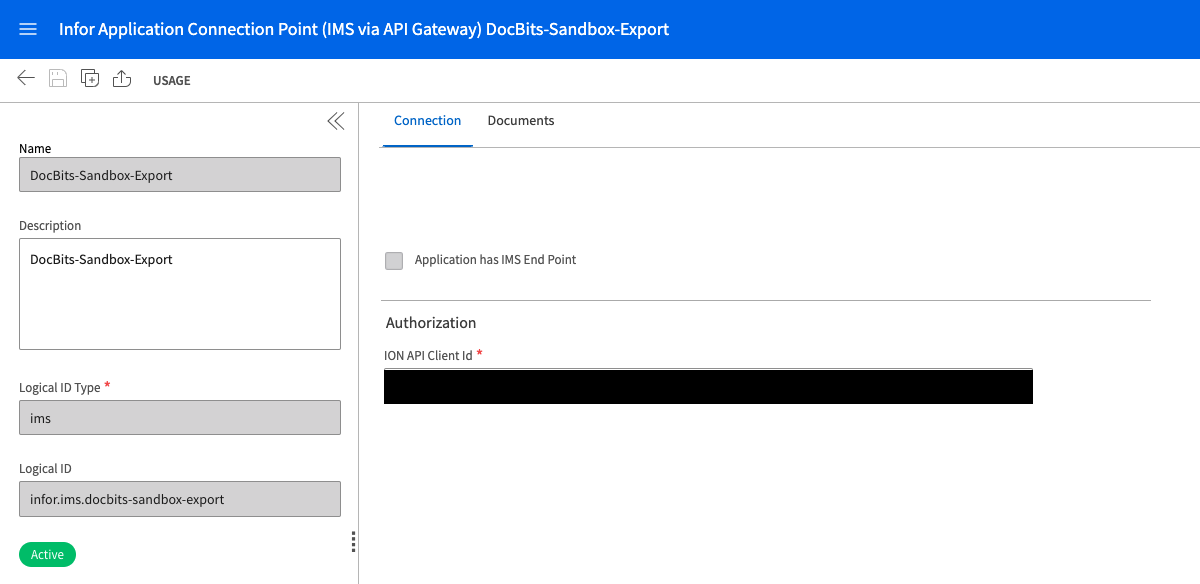The image size is (1200, 584).
Task: Switch to the Documents tab
Action: click(520, 121)
